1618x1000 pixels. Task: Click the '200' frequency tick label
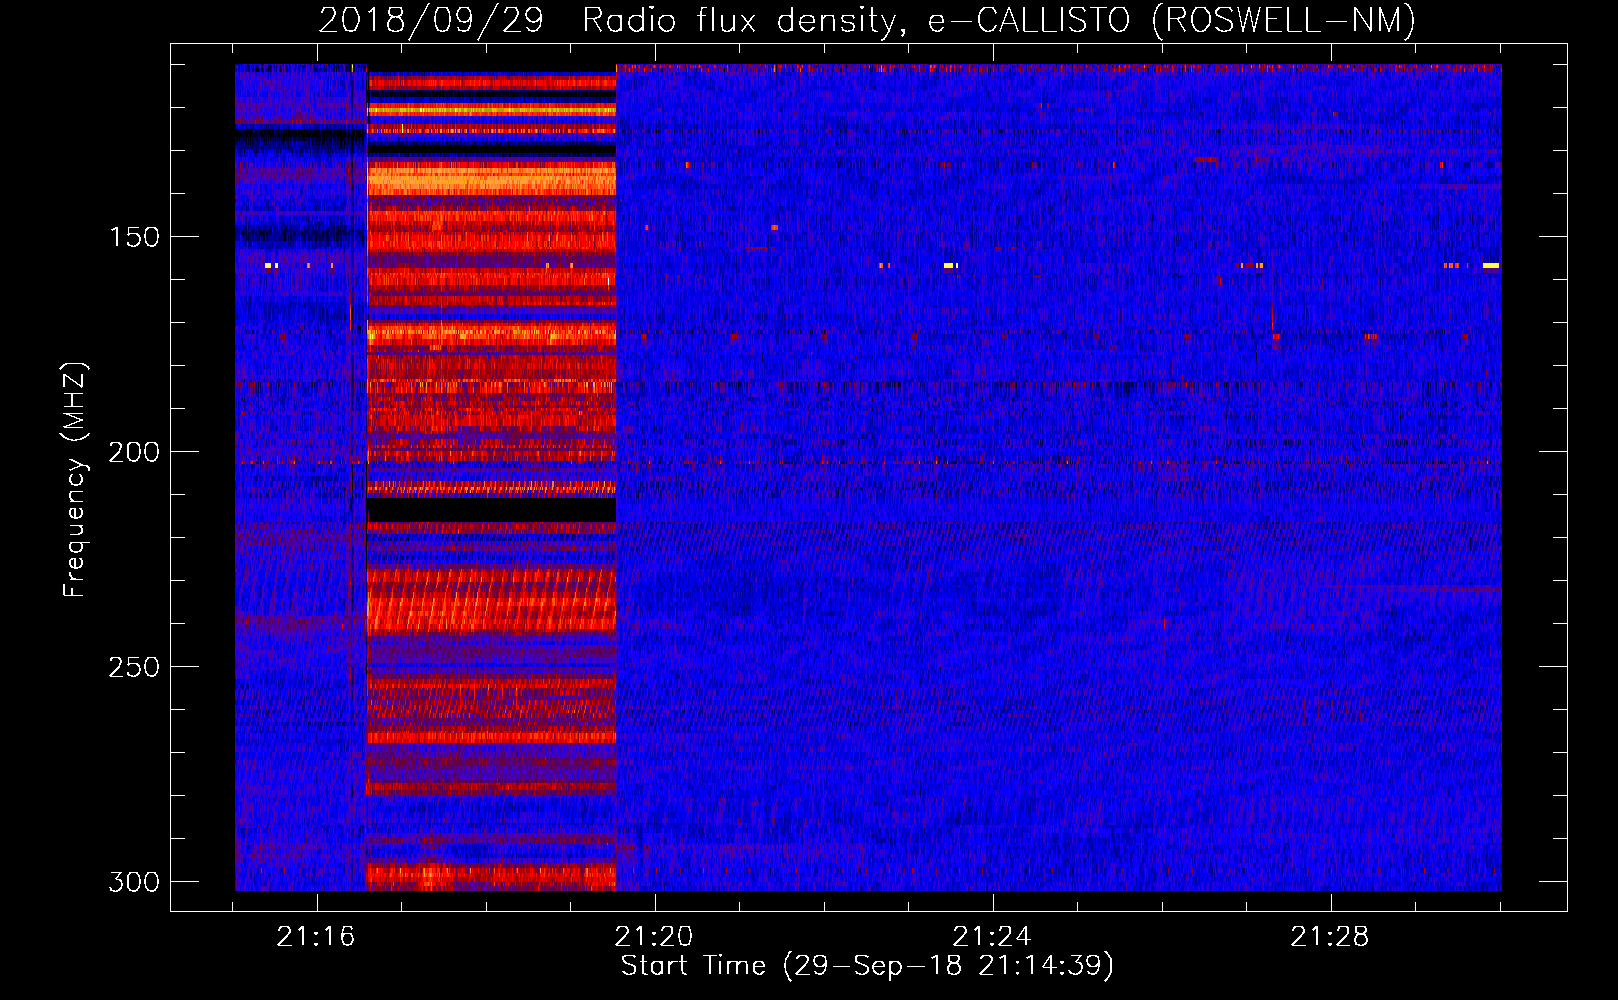click(x=134, y=452)
